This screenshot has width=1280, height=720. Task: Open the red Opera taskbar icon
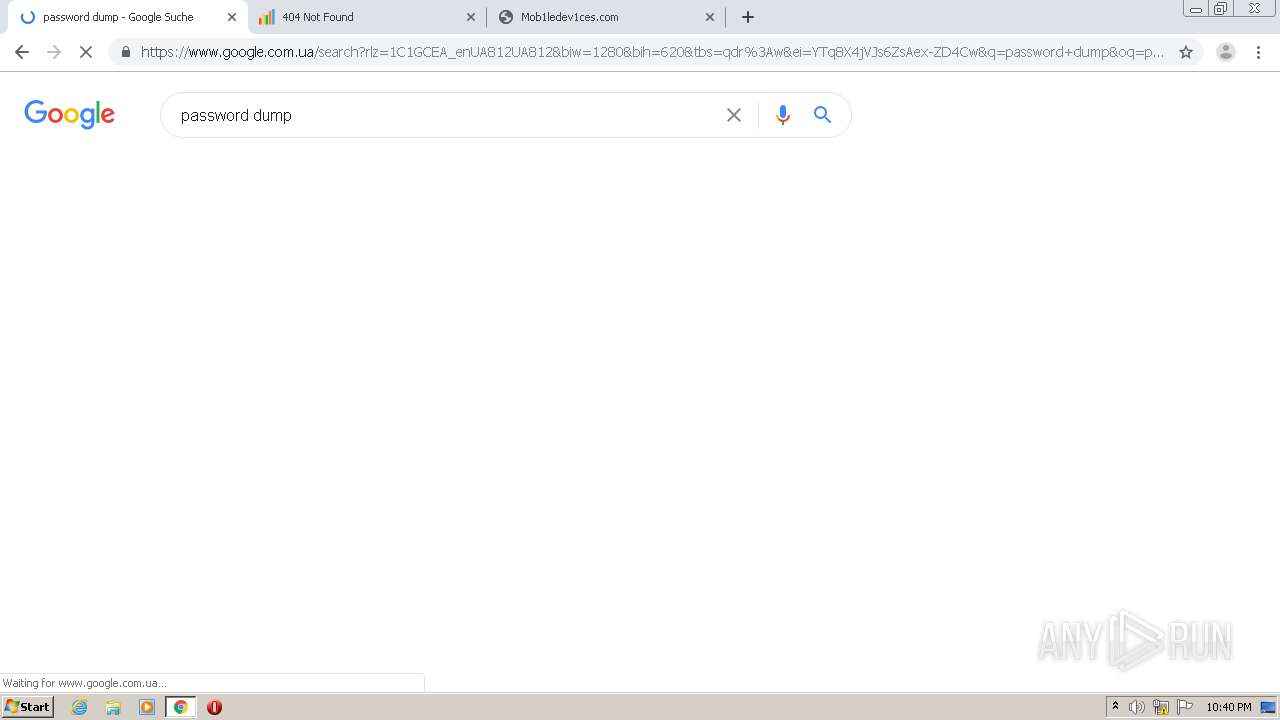pos(214,707)
